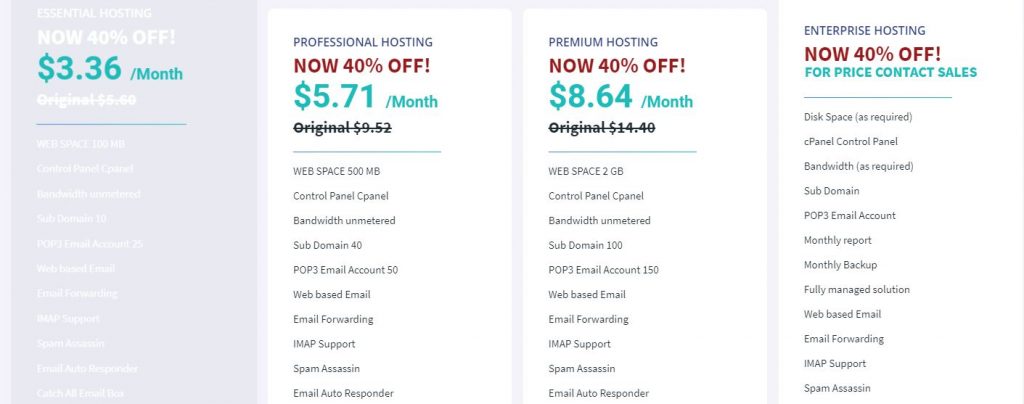Image resolution: width=1024 pixels, height=404 pixels.
Task: Click the $3.36 per month price
Action: 110,69
